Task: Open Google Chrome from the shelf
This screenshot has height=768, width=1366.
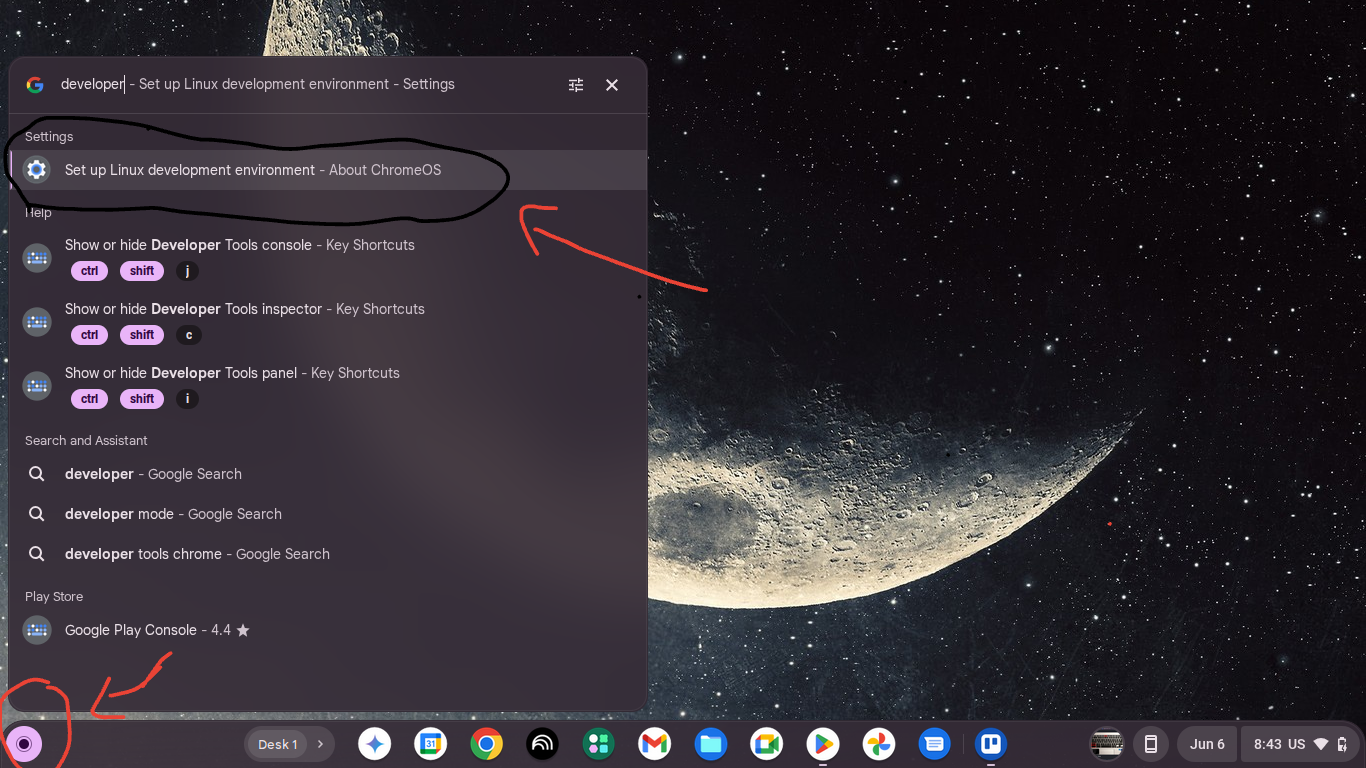Action: coord(487,744)
